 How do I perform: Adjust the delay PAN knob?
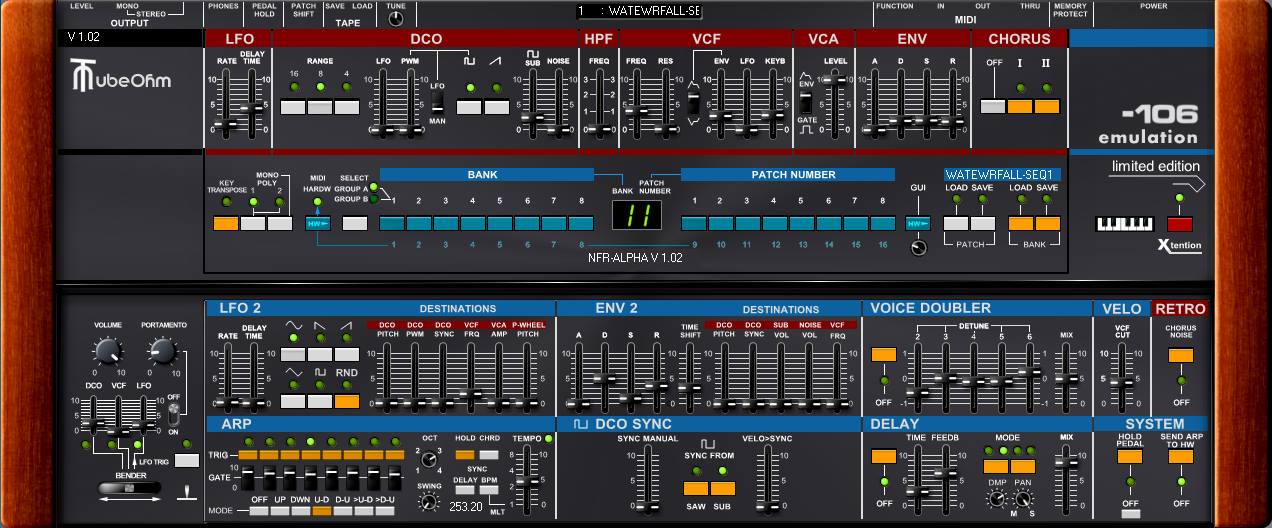click(x=1023, y=498)
